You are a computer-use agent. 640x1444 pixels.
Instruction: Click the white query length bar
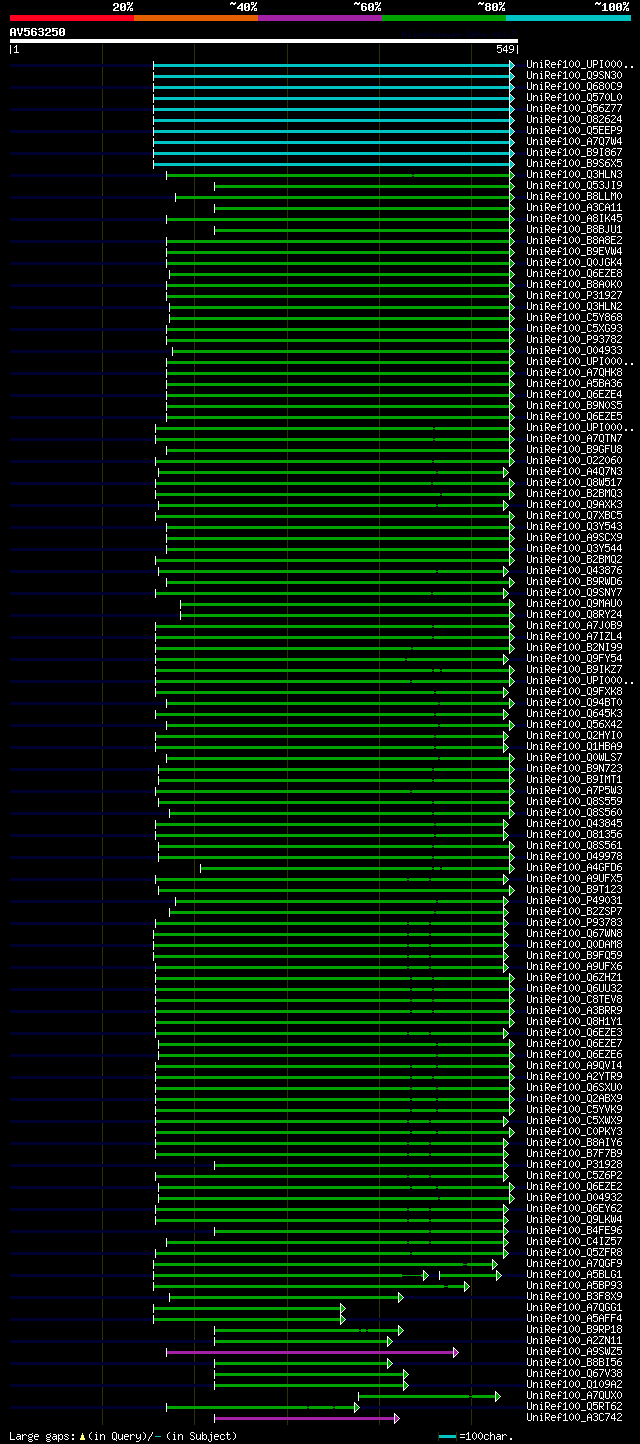264,41
